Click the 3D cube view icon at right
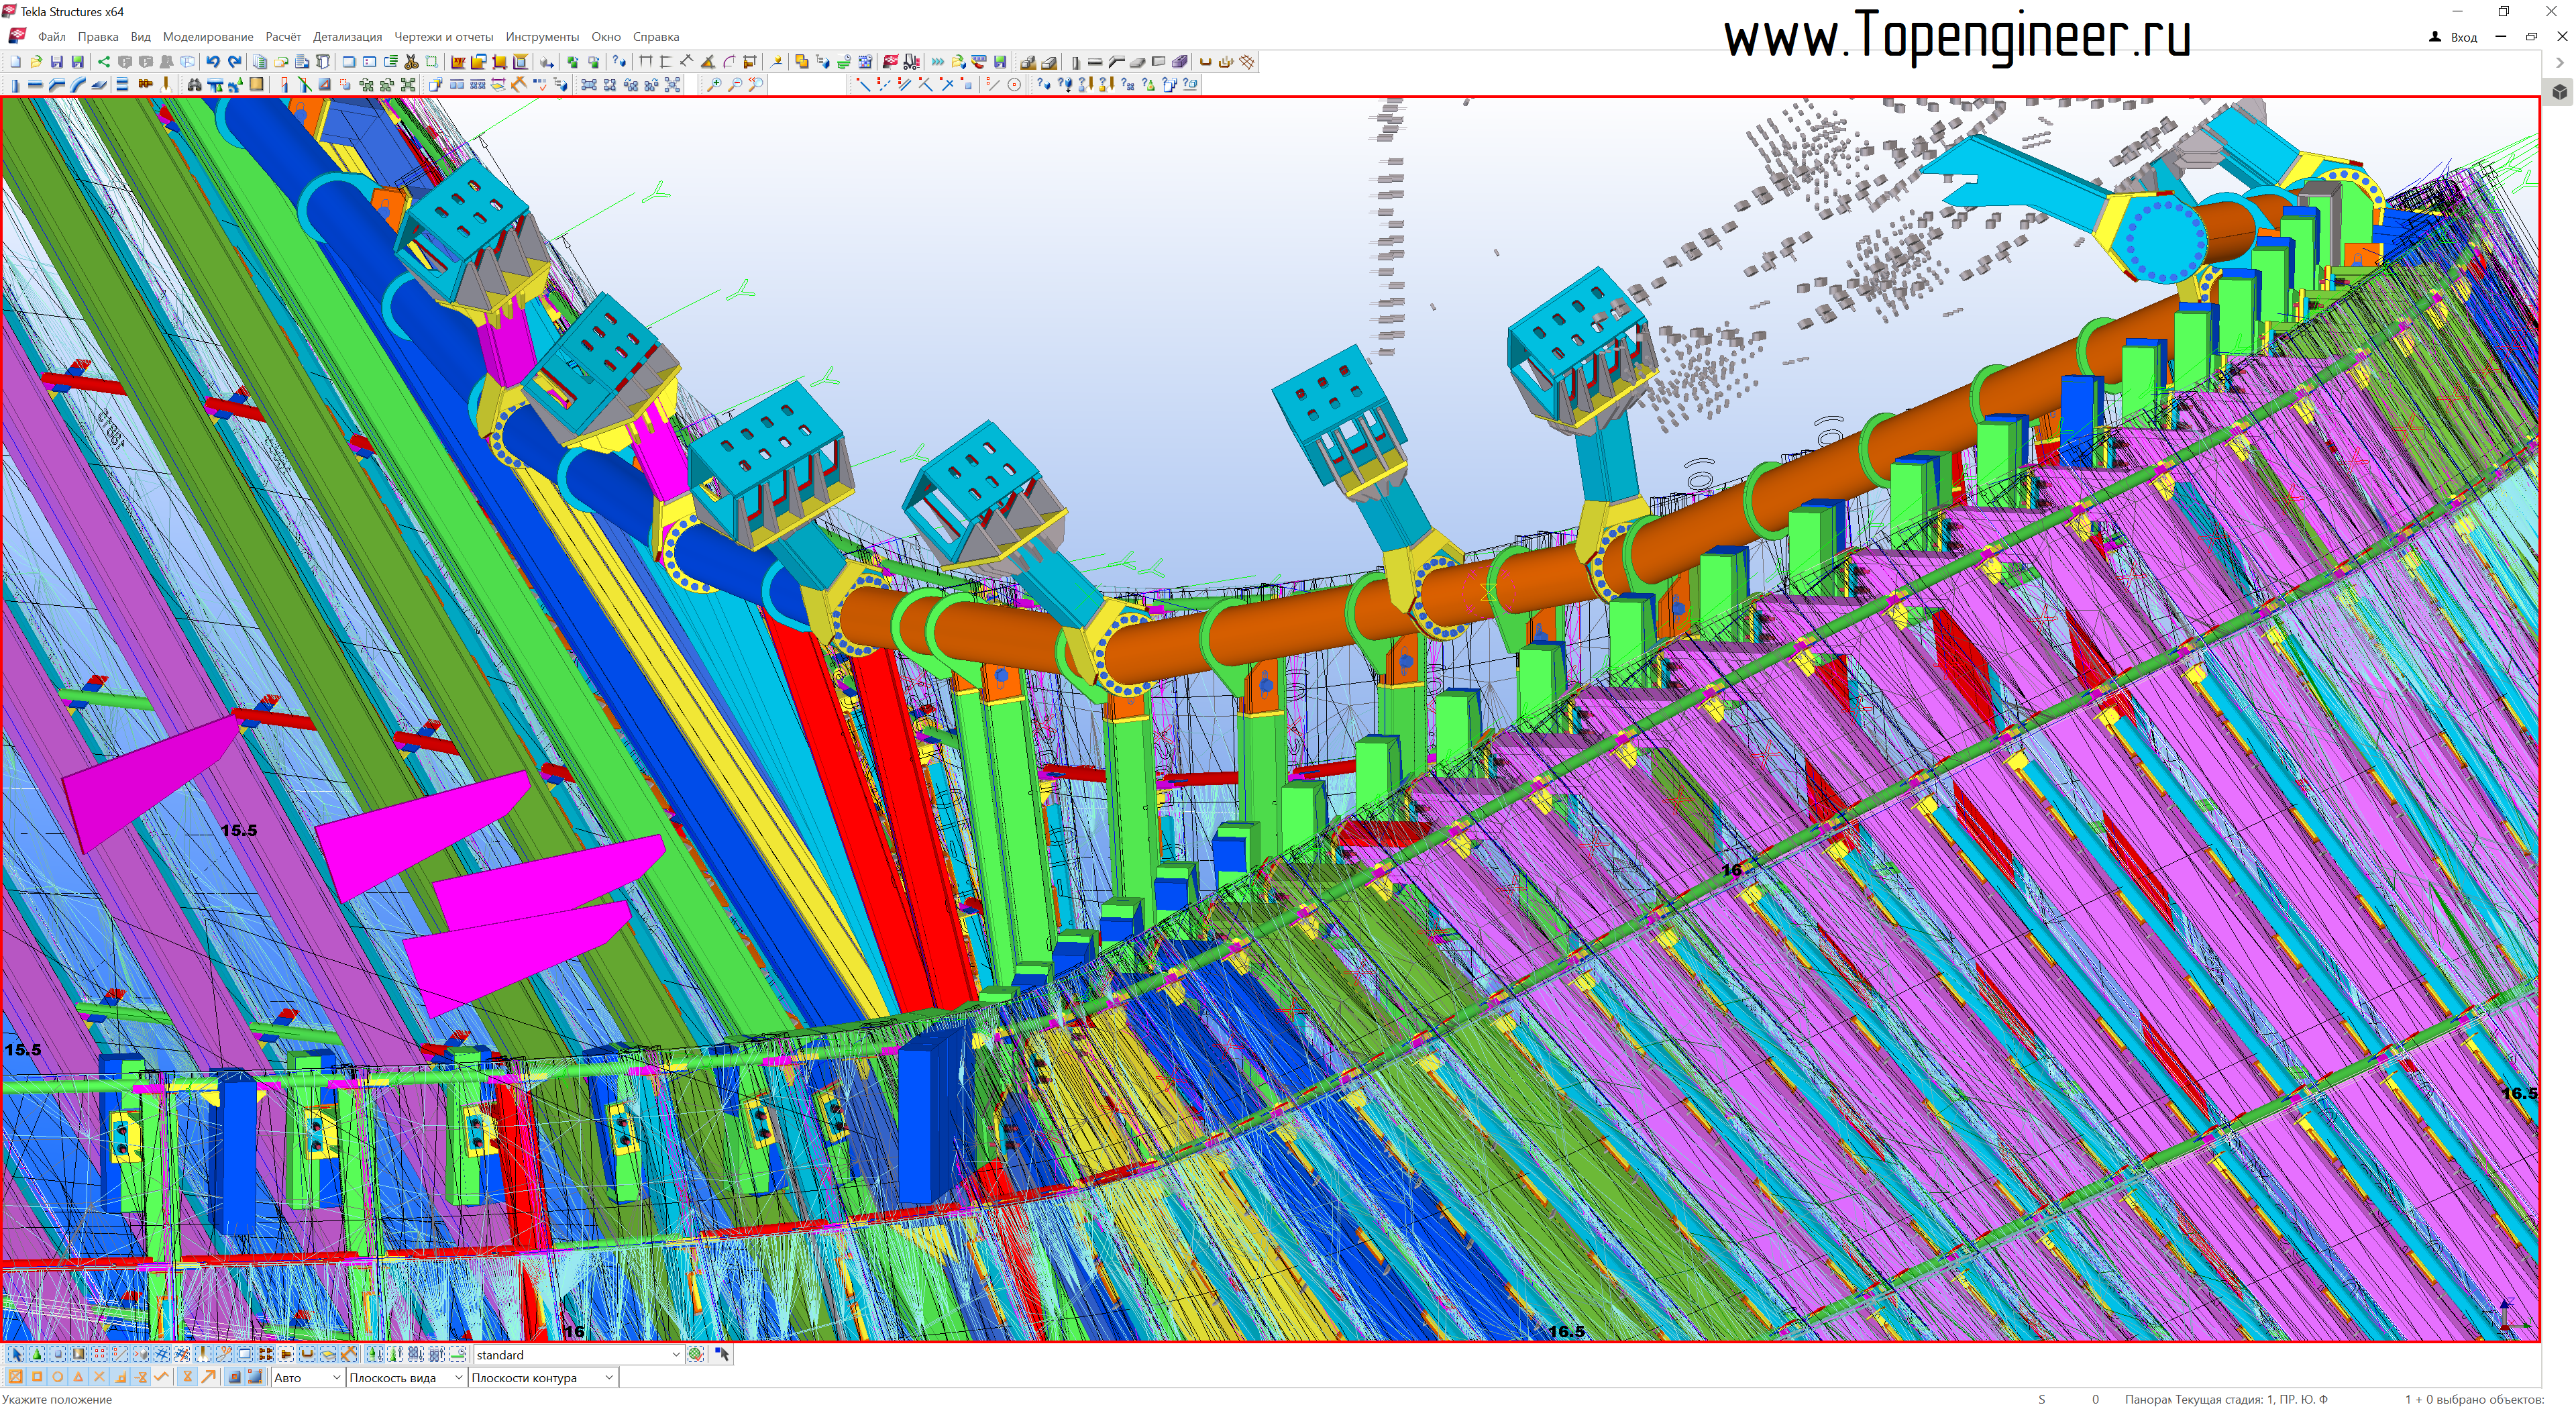The image size is (2576, 1409). (2559, 92)
